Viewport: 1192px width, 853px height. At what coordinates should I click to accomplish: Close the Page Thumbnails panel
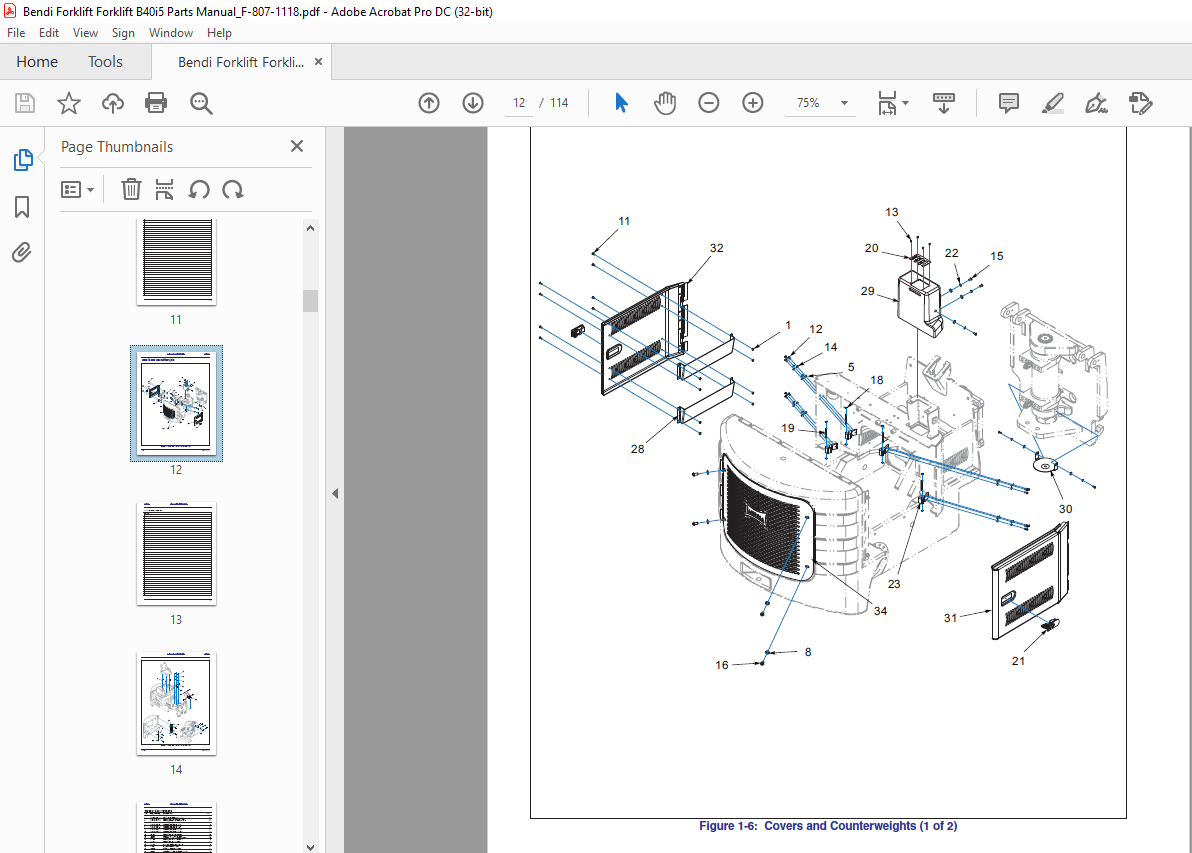click(x=297, y=146)
